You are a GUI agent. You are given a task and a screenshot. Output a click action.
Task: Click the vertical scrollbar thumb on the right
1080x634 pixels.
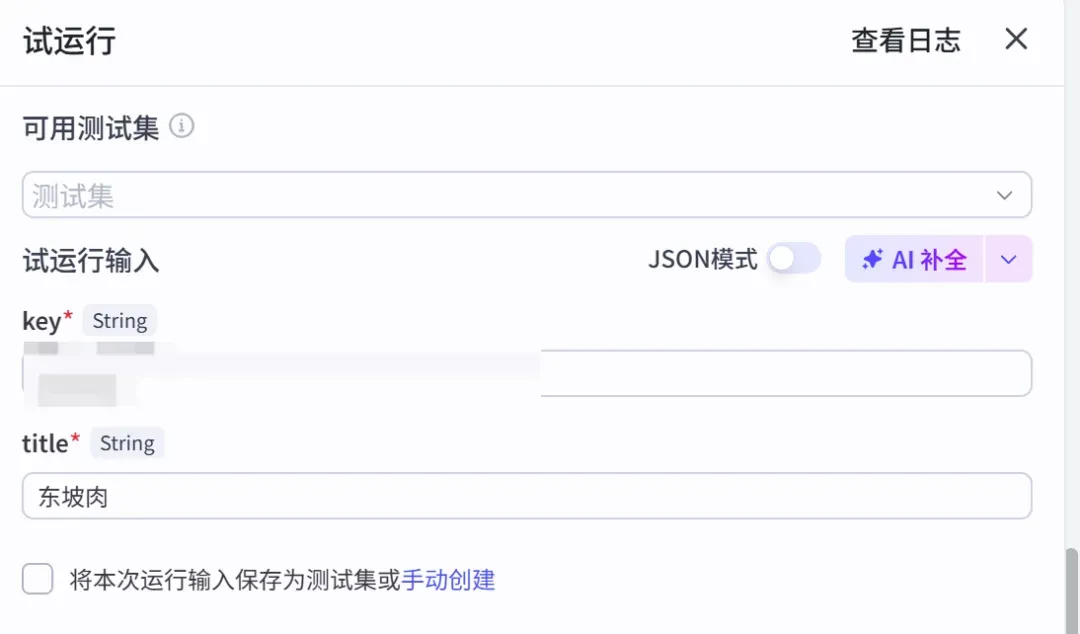click(x=1072, y=589)
